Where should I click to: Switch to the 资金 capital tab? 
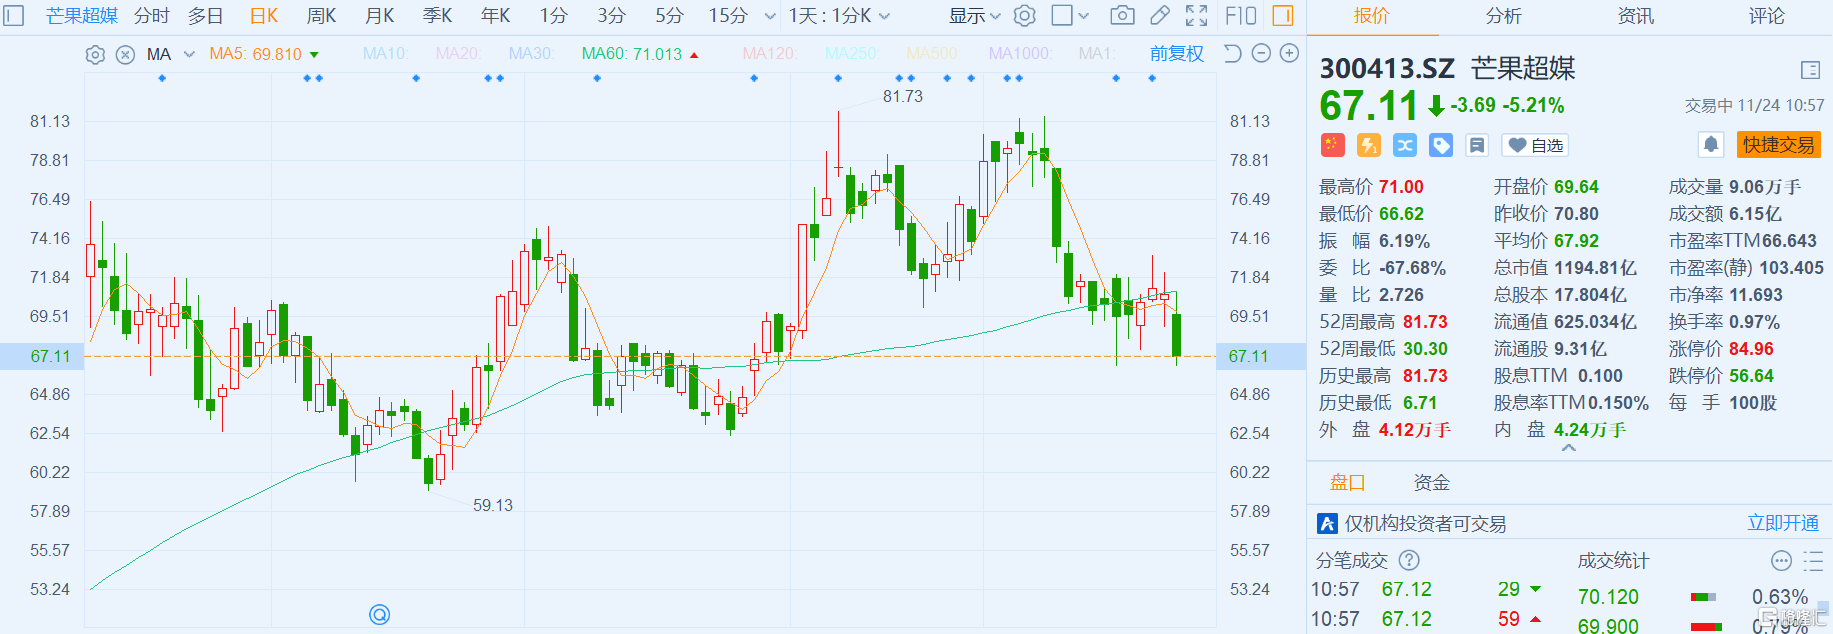[x=1432, y=483]
